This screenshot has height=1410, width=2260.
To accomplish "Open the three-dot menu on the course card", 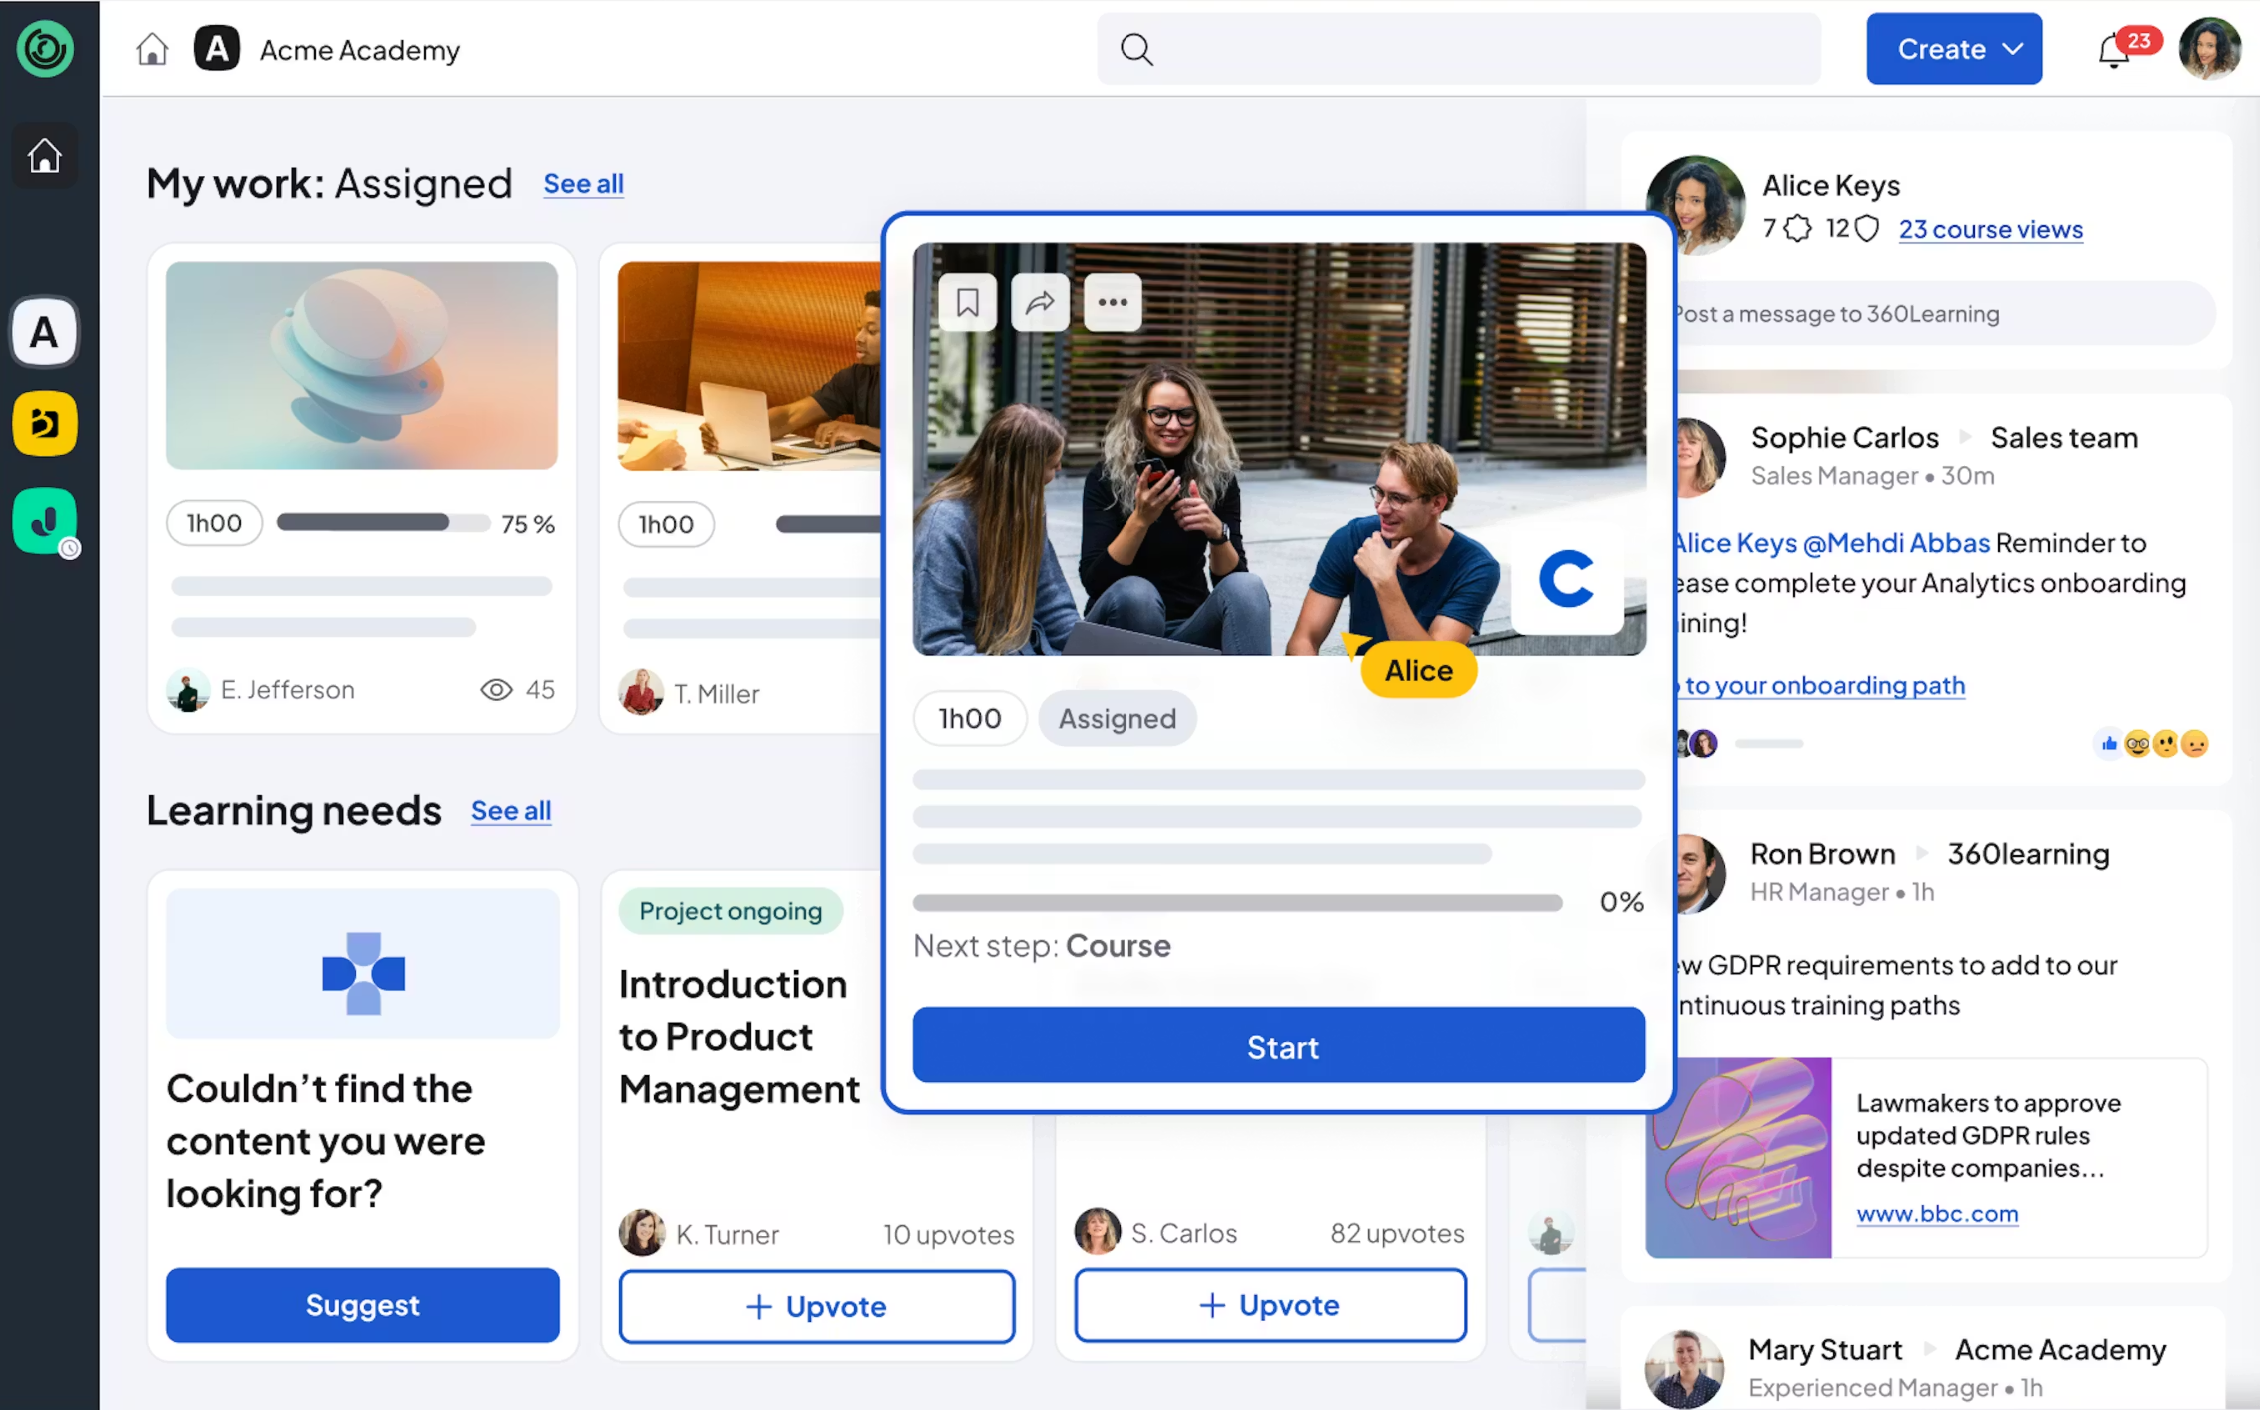I will [1112, 302].
